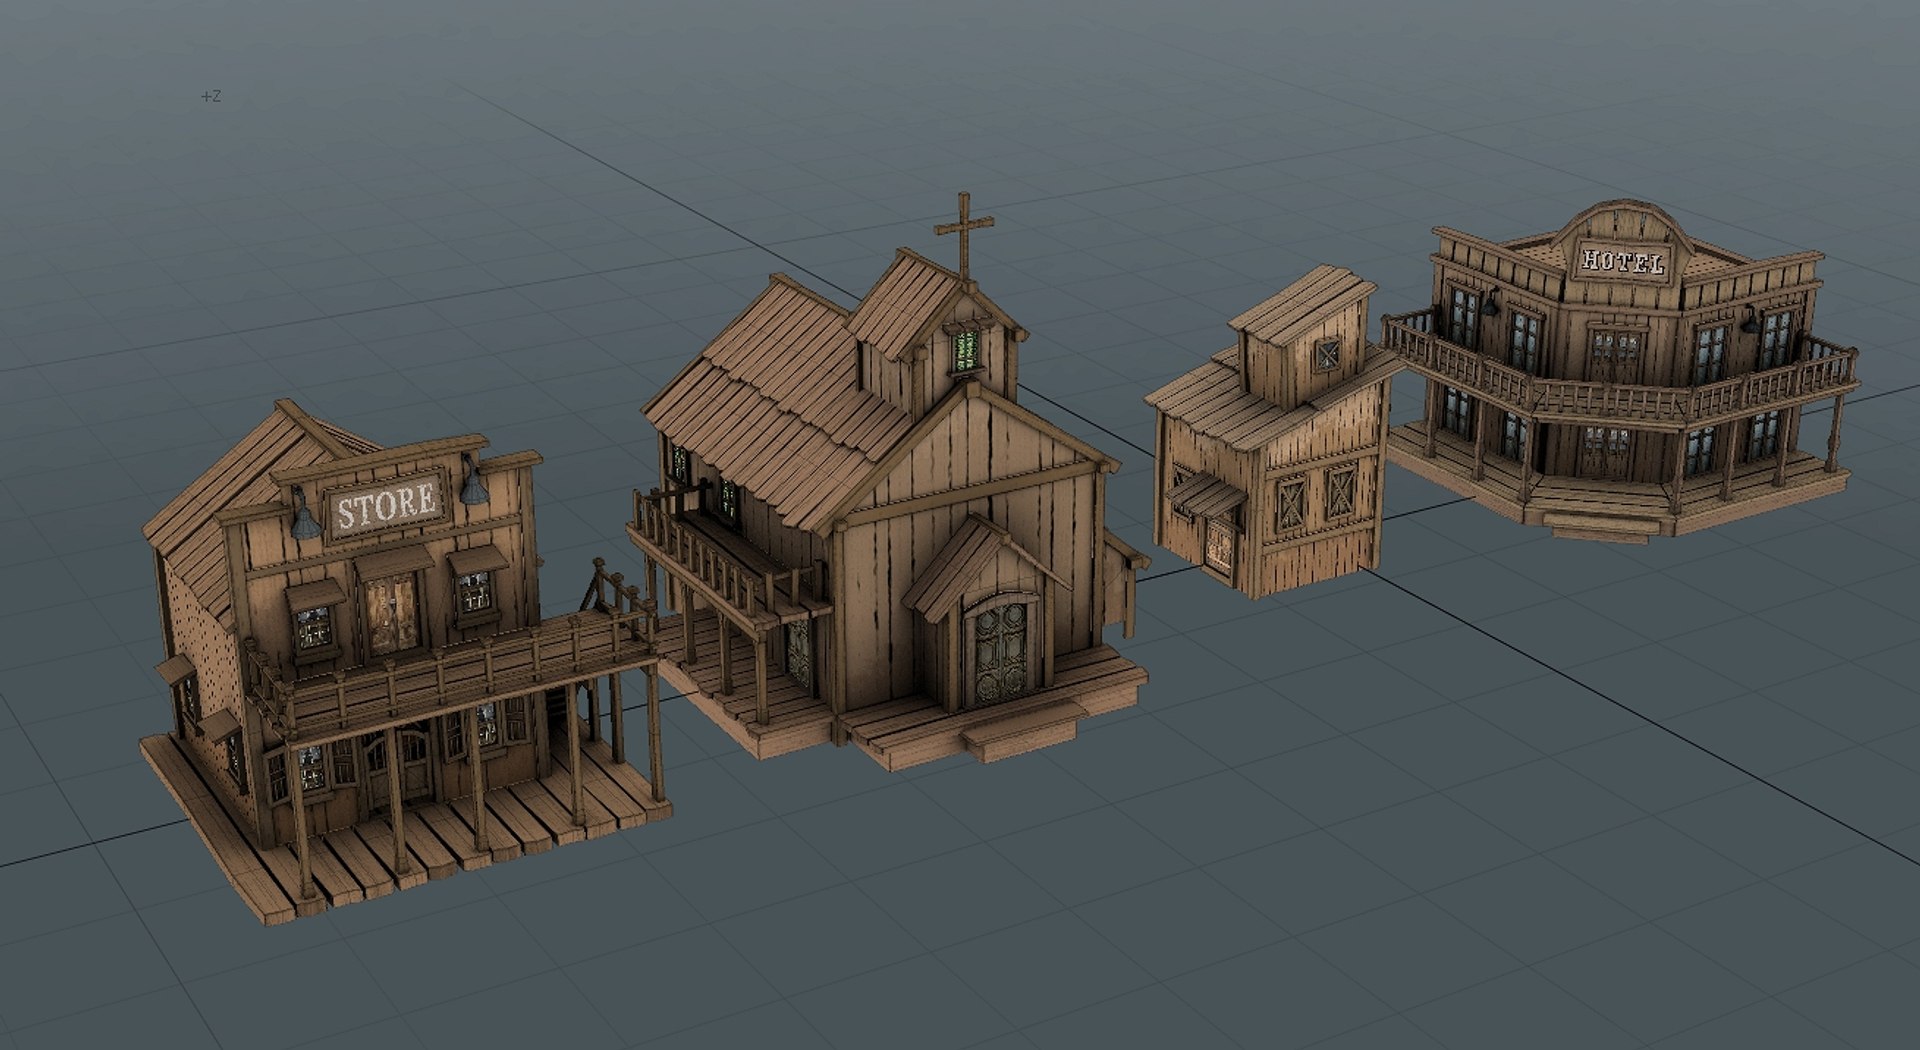Click the STORE sign text

click(x=387, y=506)
